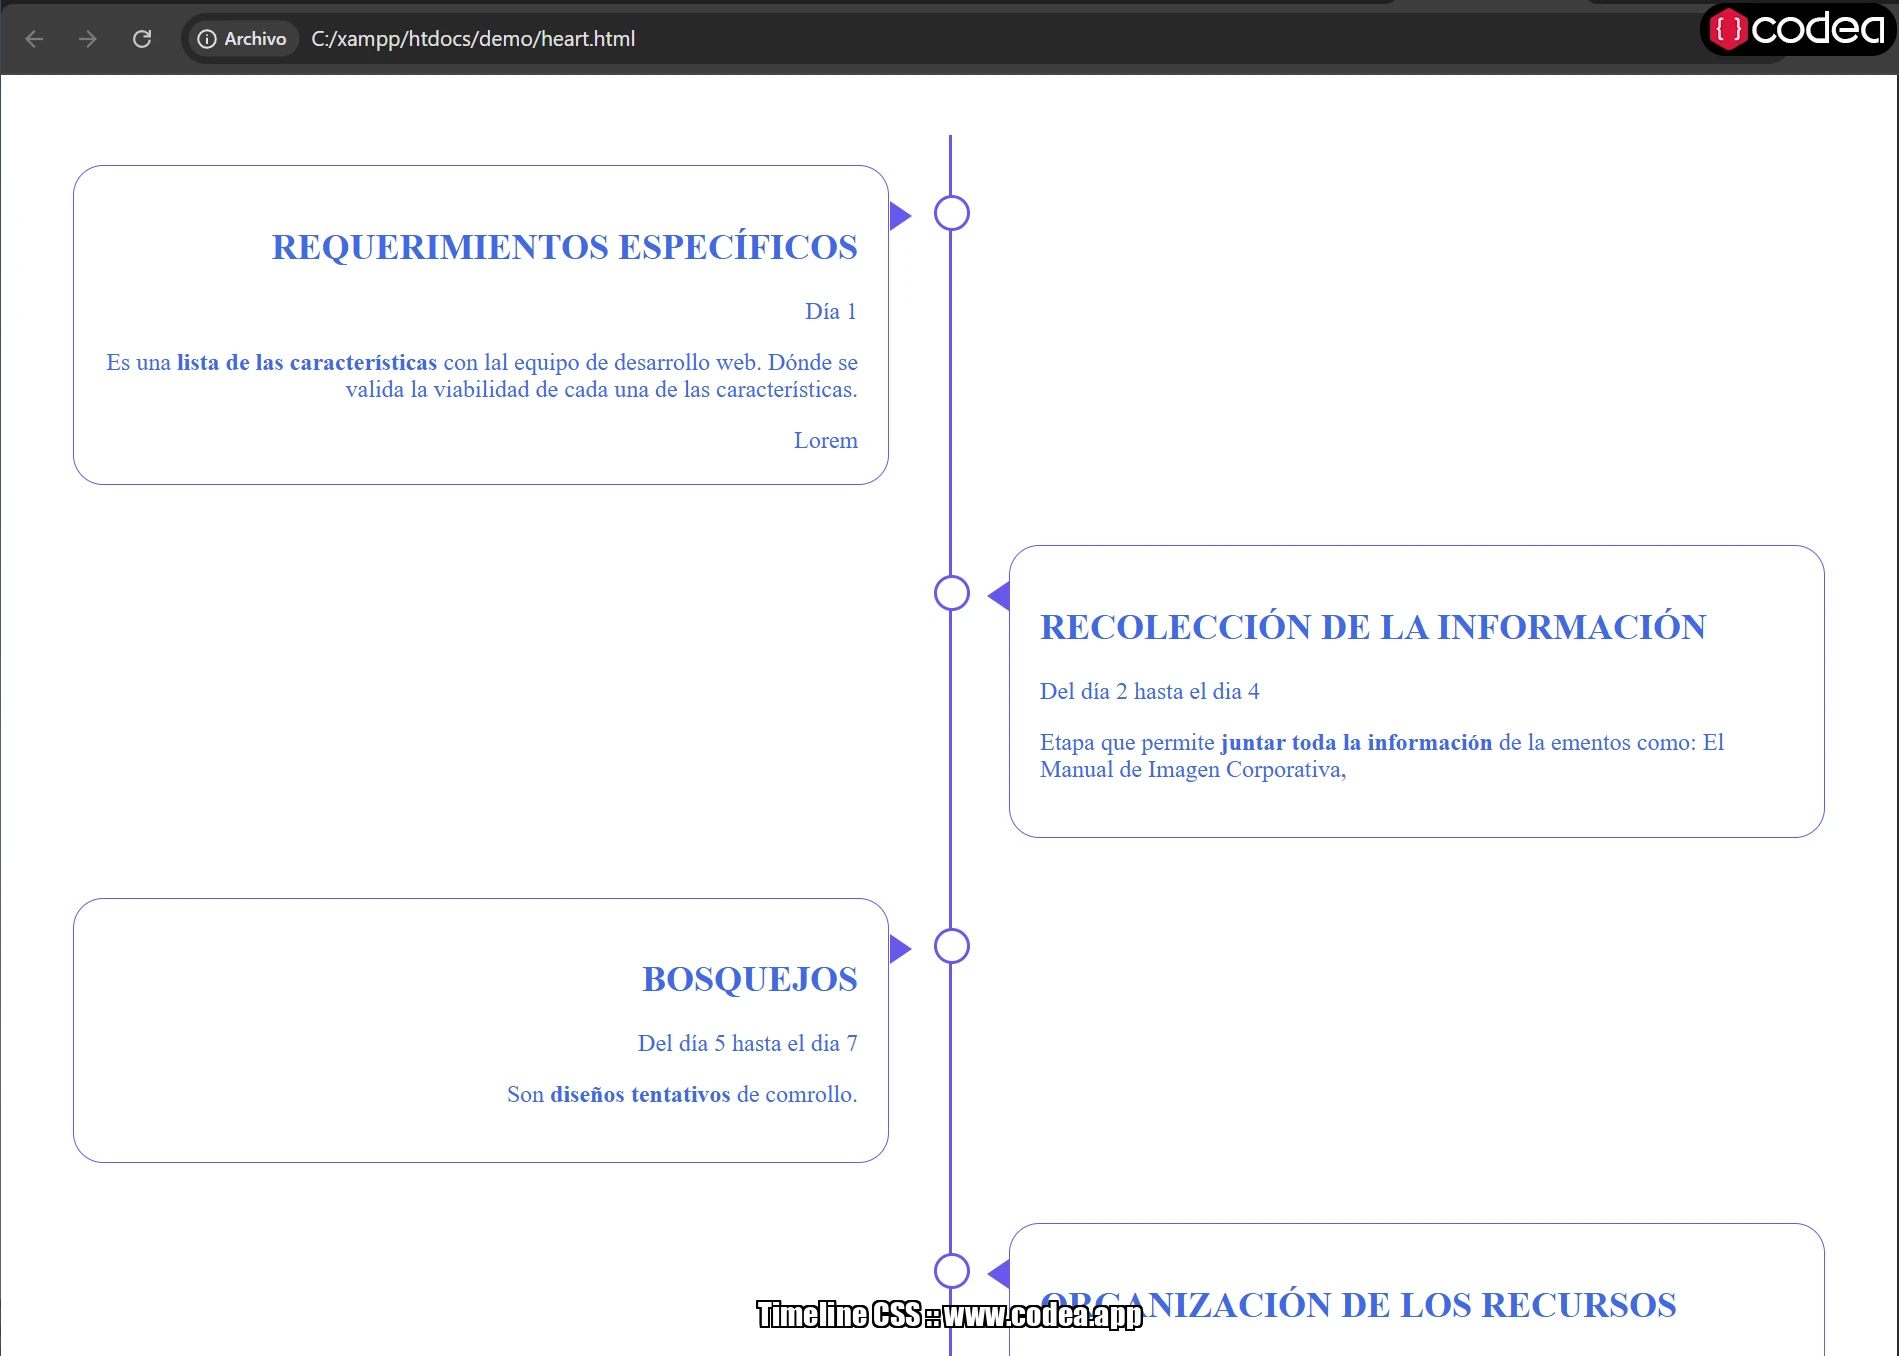Click the page reload icon
Image resolution: width=1899 pixels, height=1356 pixels.
(x=142, y=39)
